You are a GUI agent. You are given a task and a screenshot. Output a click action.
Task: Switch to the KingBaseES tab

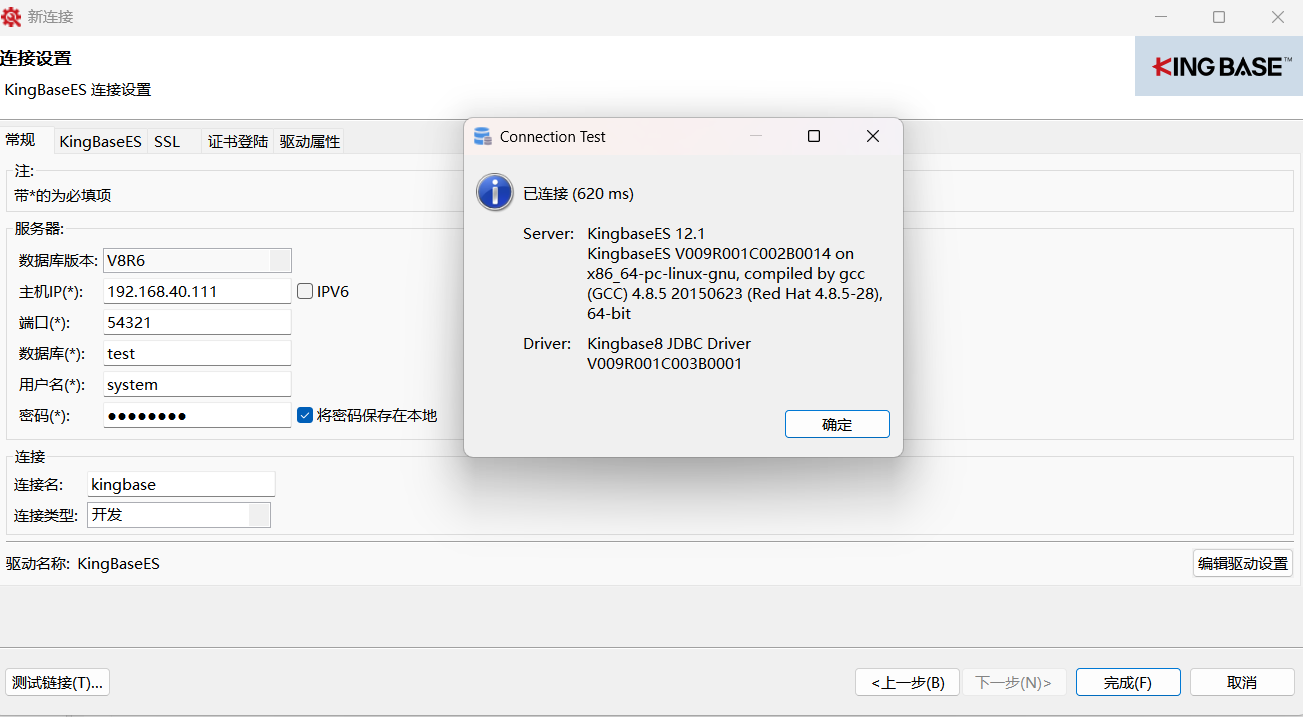pos(100,142)
